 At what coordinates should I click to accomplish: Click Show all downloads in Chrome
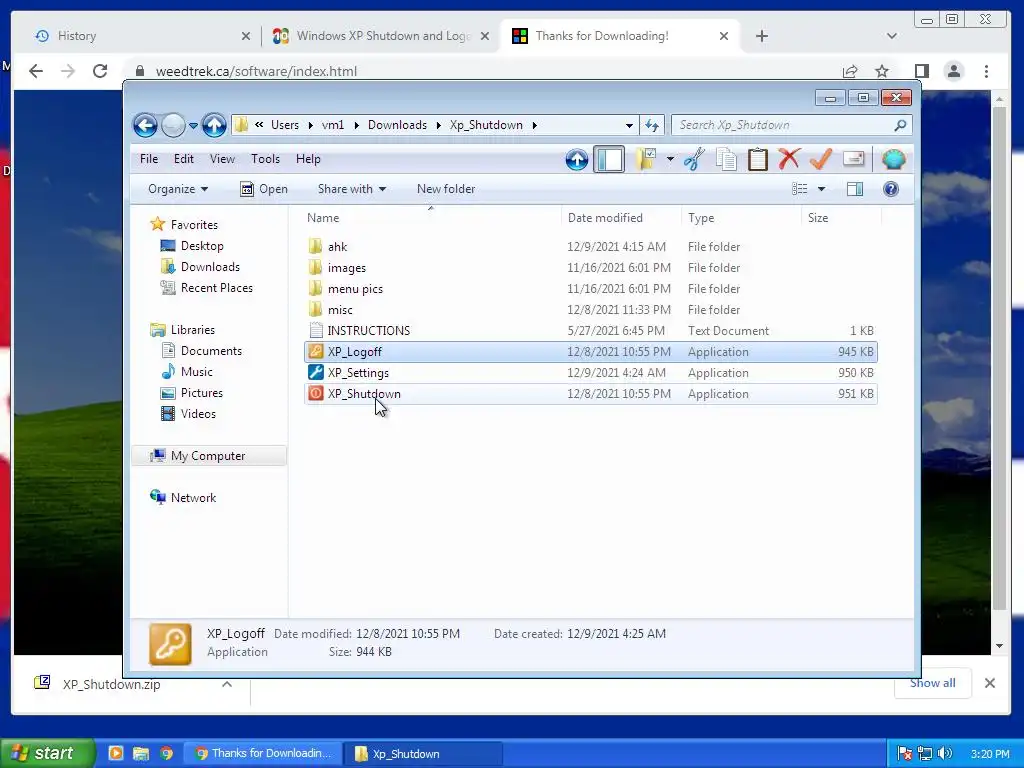(x=933, y=683)
